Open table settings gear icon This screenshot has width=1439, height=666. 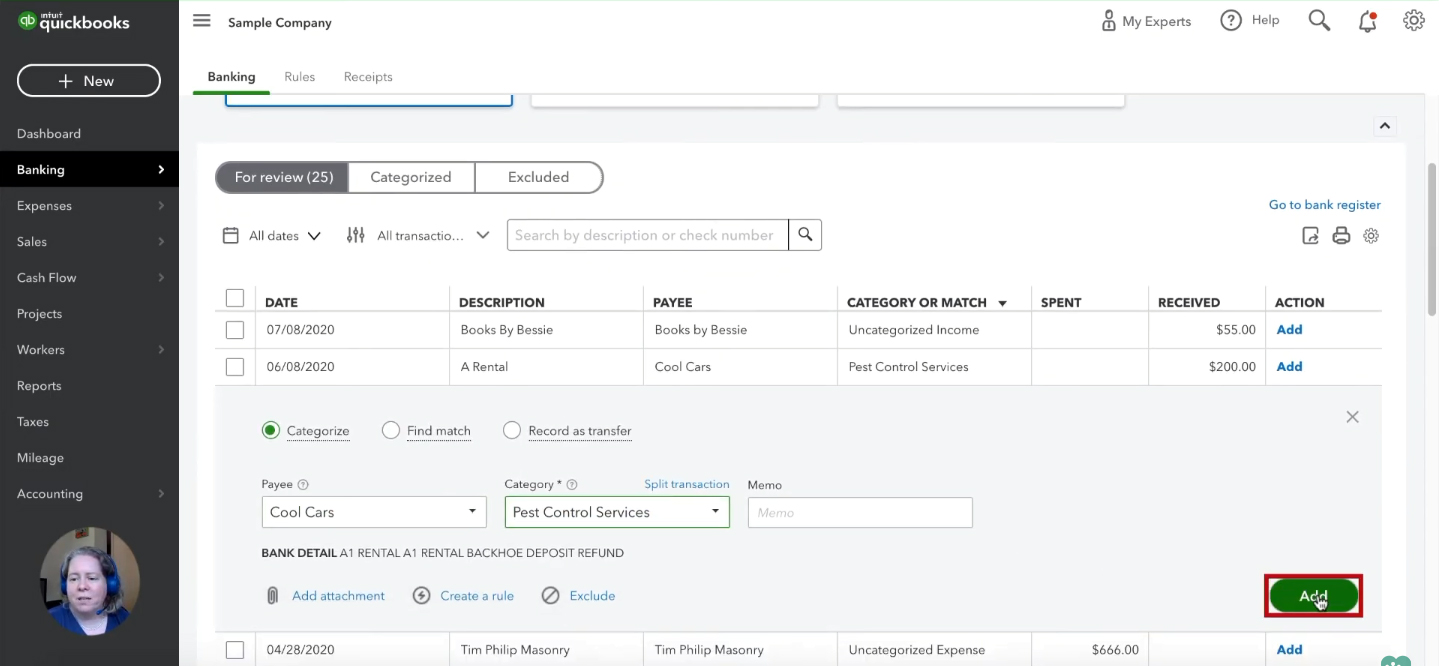tap(1371, 236)
